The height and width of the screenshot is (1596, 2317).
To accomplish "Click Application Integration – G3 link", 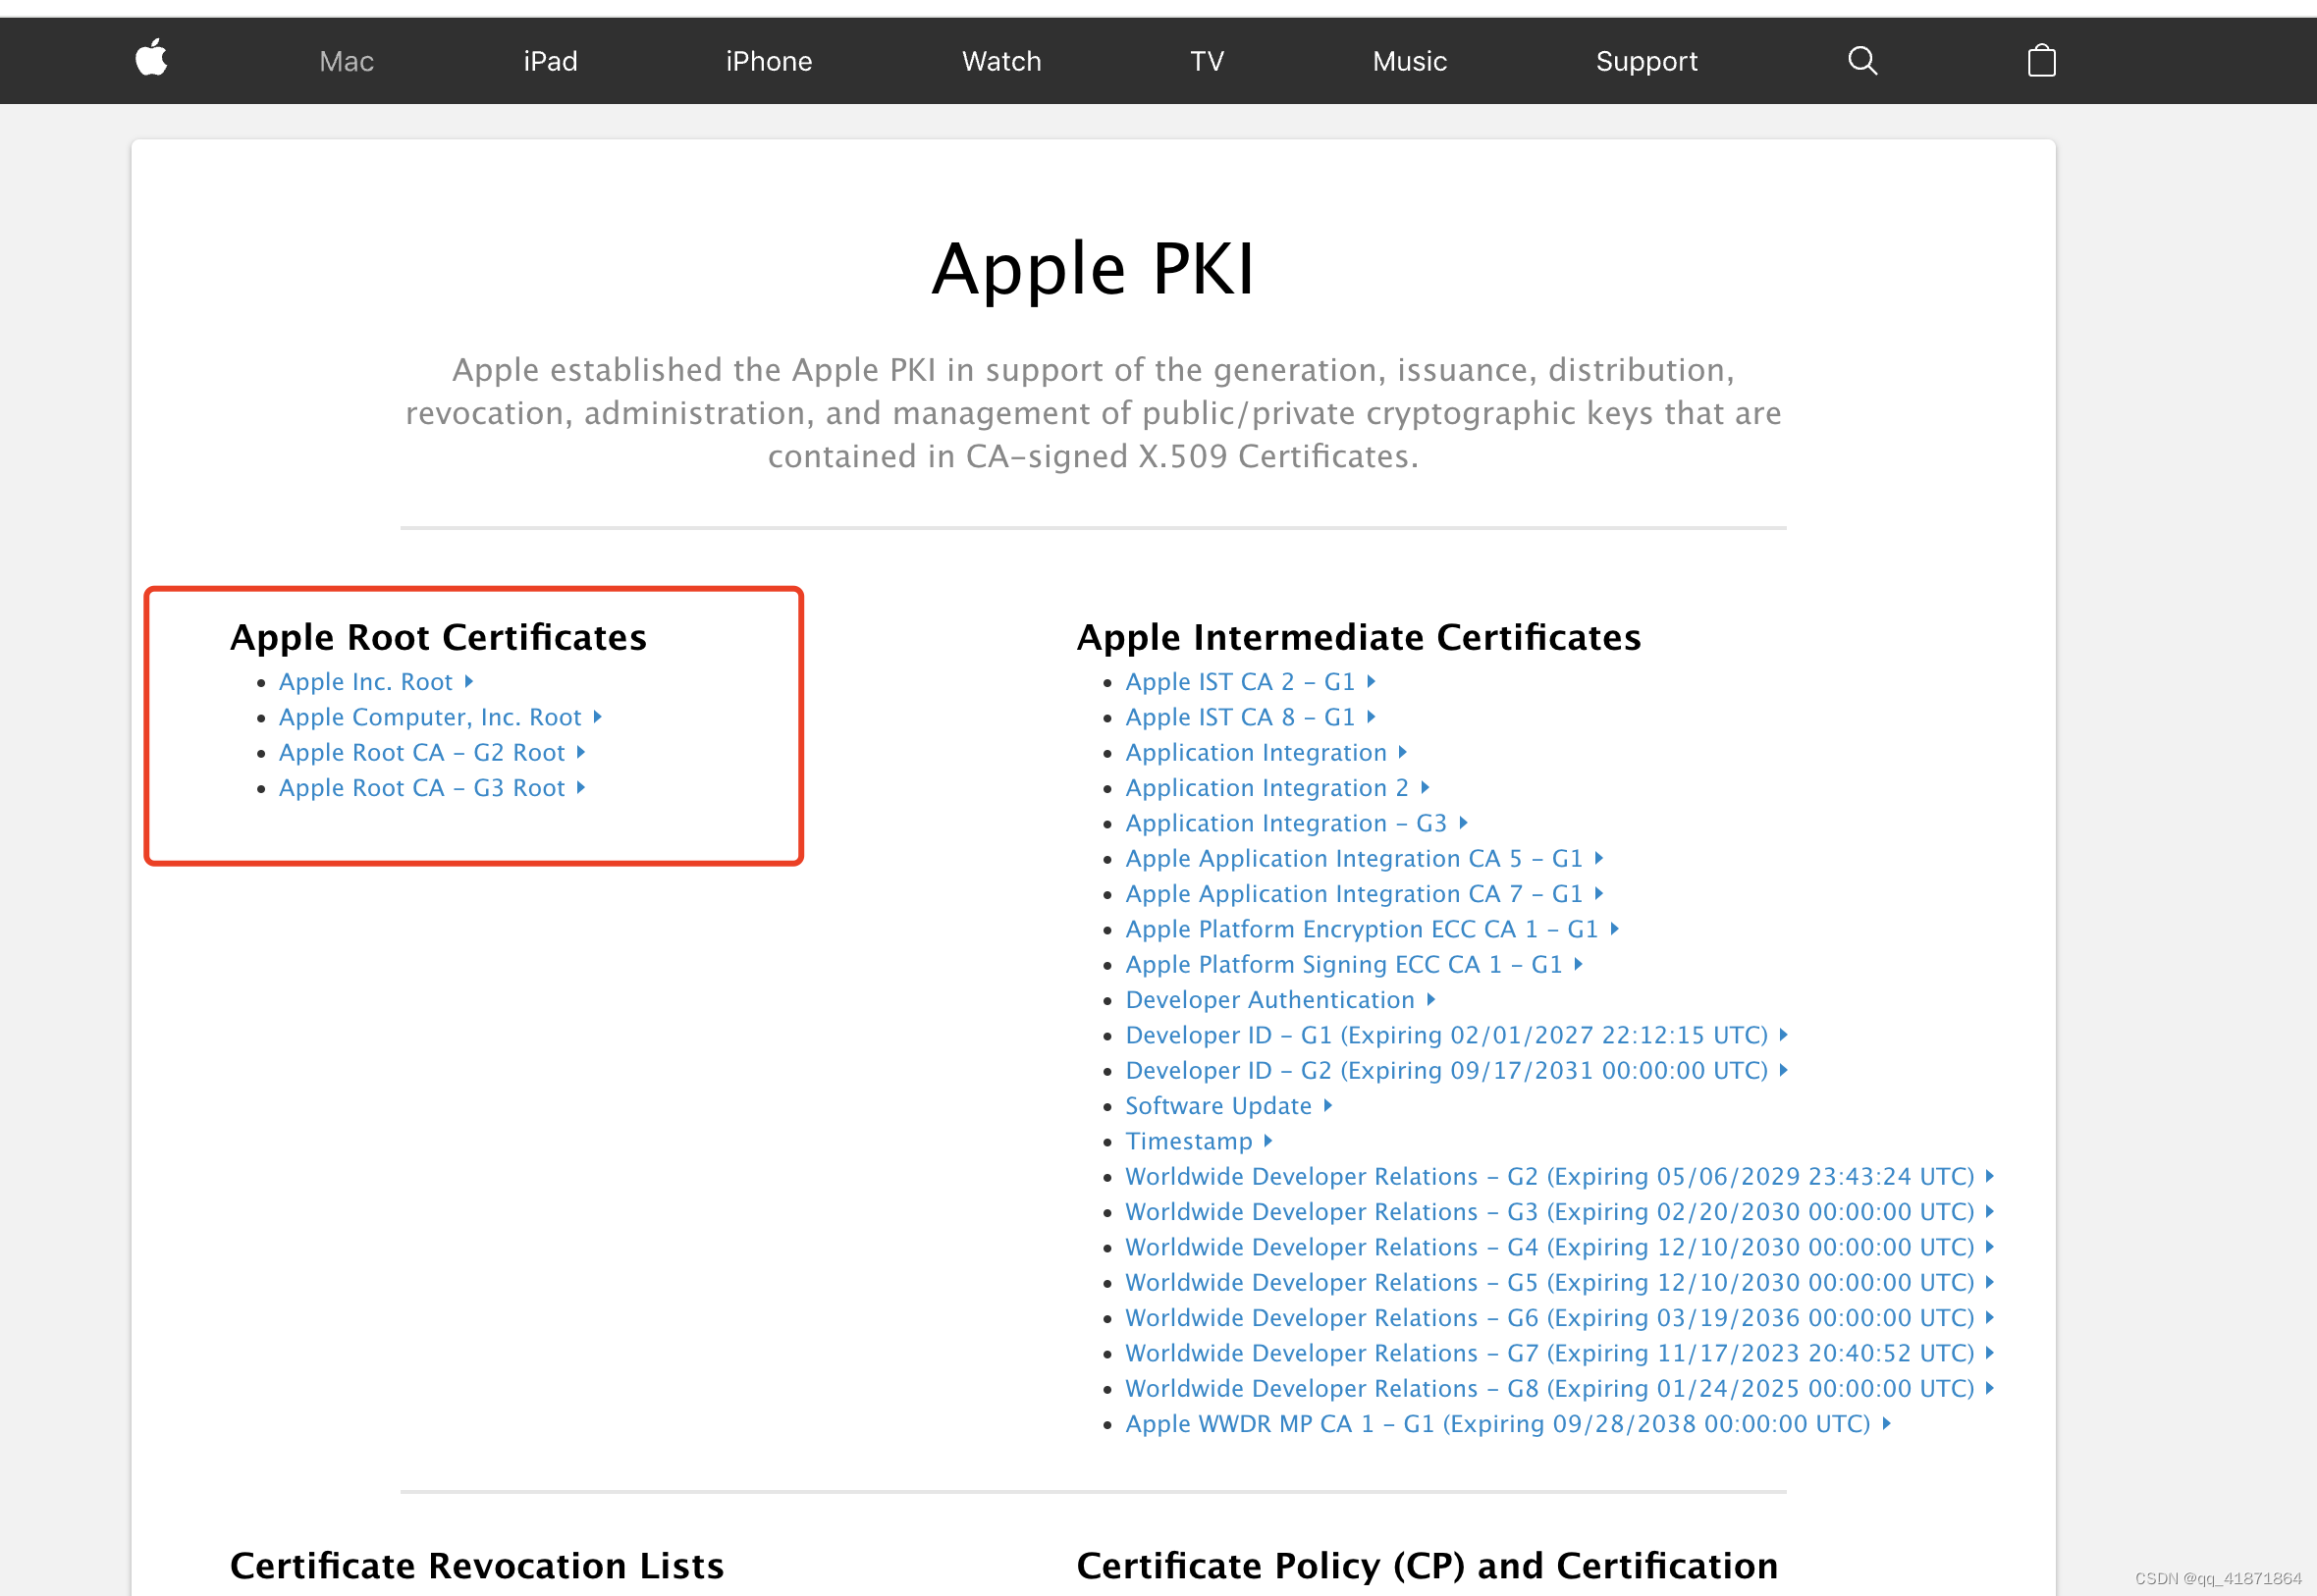I will (1297, 823).
